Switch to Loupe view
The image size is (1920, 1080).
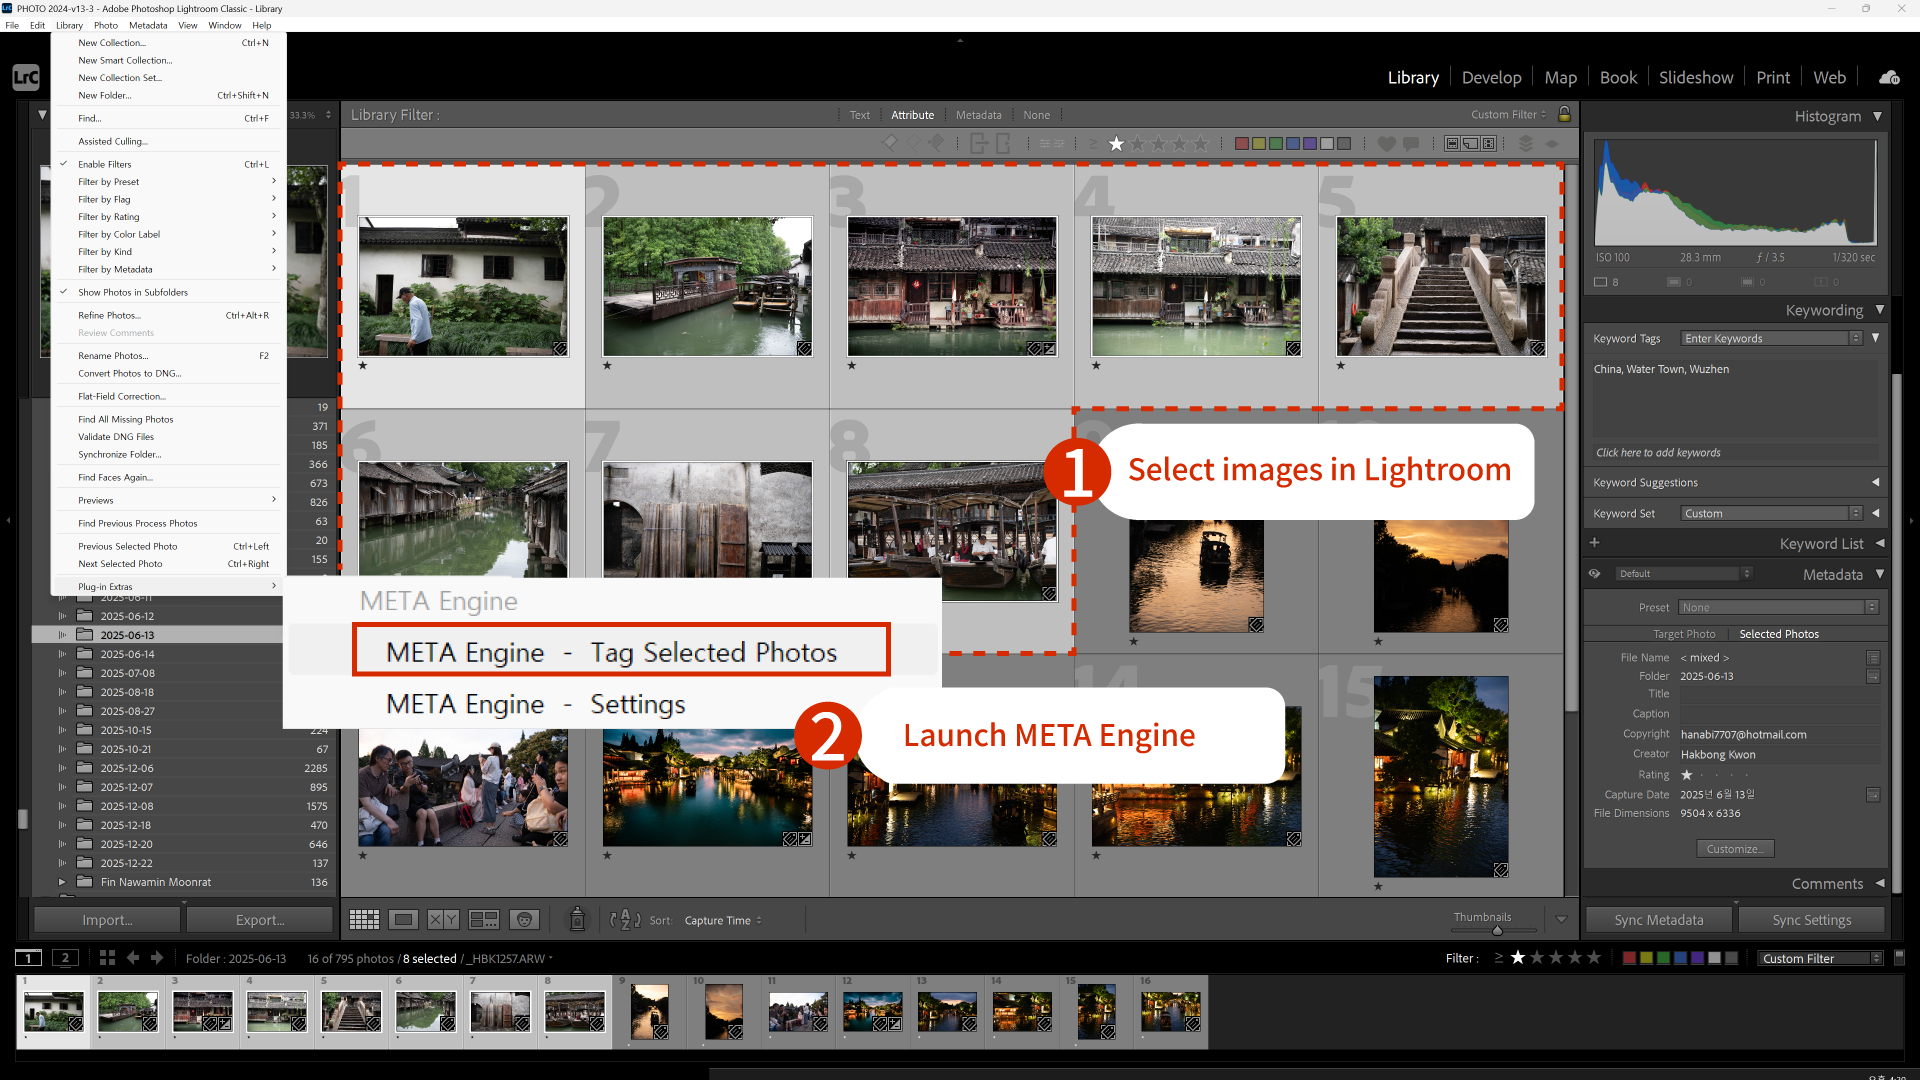404,920
